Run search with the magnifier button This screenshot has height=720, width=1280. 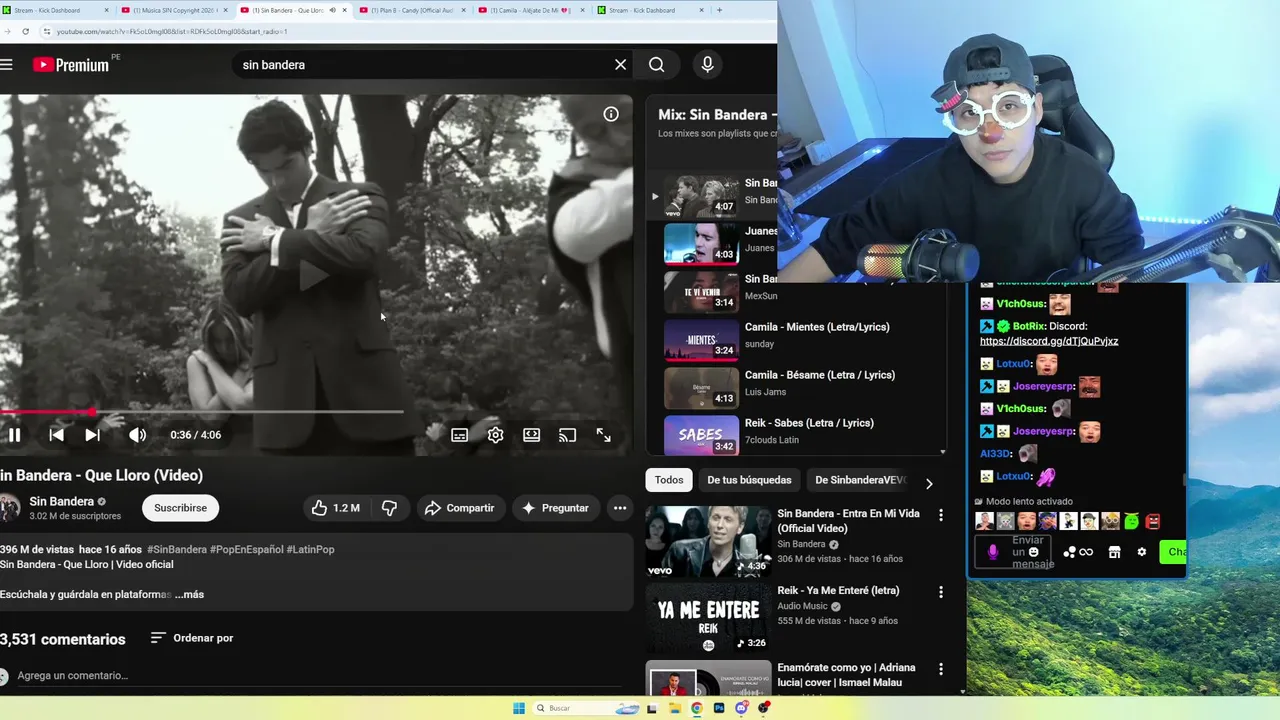point(656,65)
